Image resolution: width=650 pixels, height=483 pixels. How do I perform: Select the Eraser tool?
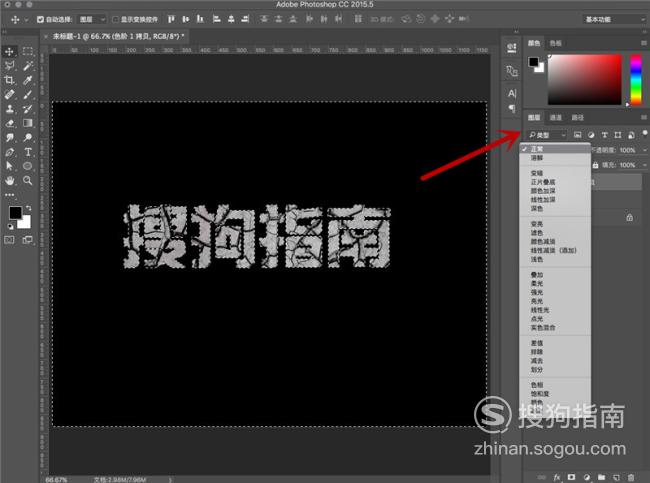coord(10,123)
